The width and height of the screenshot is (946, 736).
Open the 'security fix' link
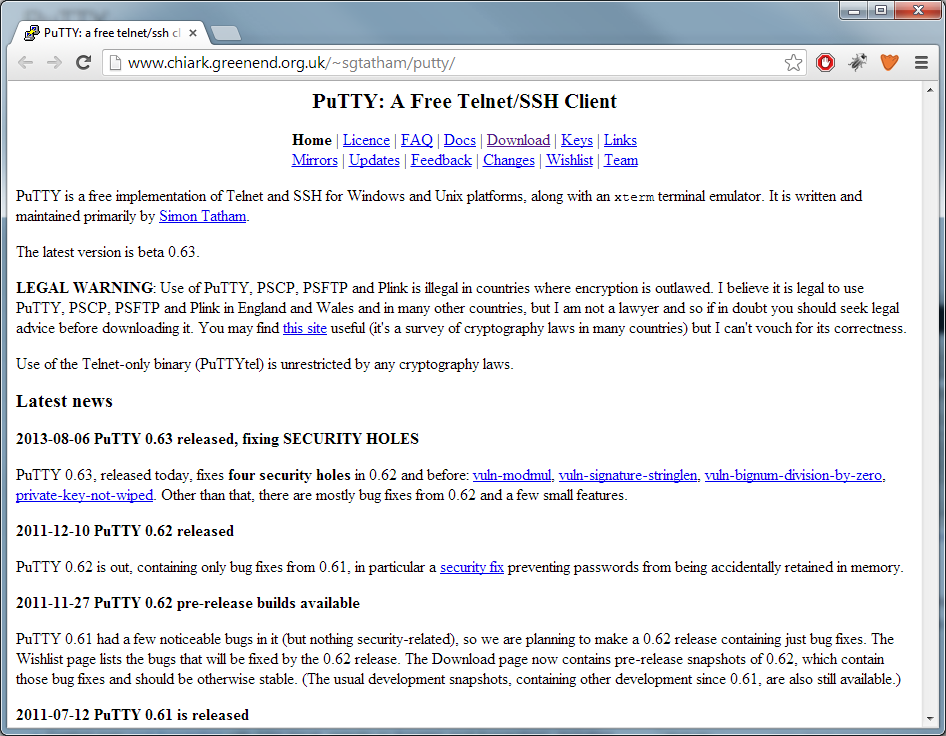472,567
